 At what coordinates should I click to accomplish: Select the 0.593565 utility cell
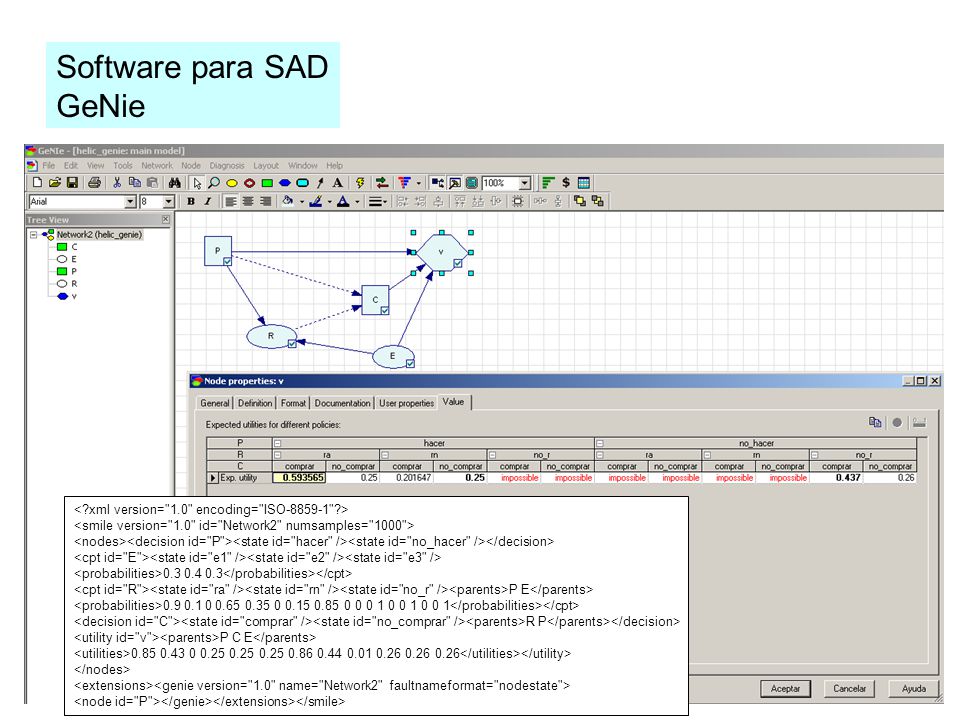pos(299,478)
